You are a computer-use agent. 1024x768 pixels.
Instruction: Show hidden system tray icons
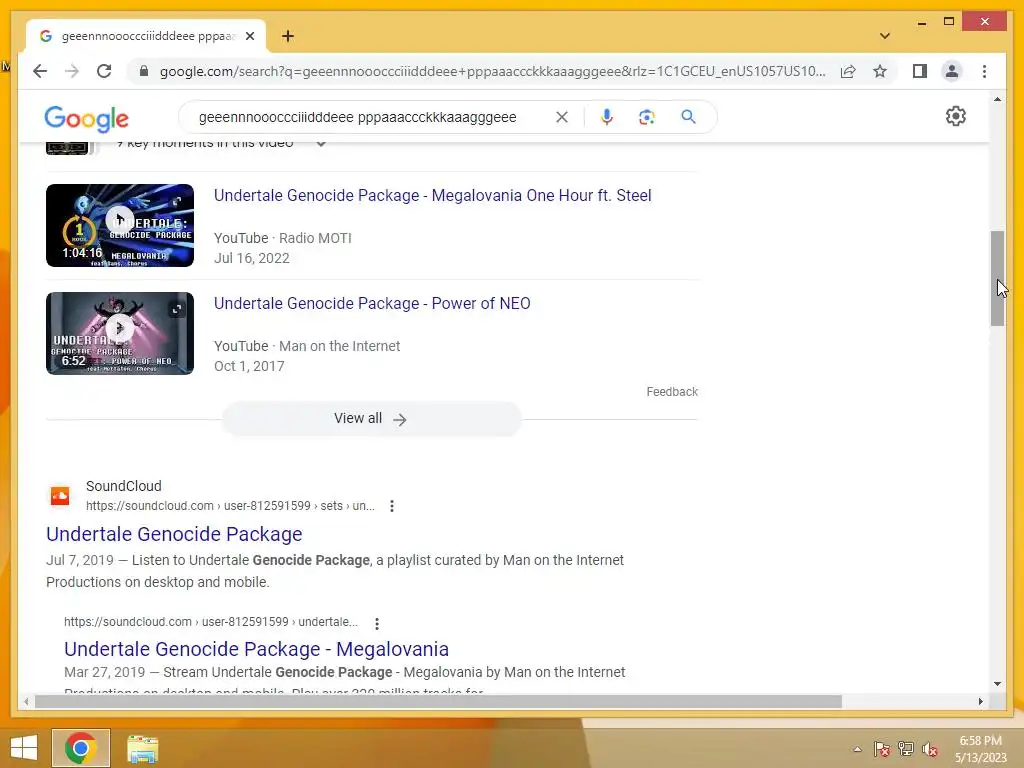tap(857, 749)
